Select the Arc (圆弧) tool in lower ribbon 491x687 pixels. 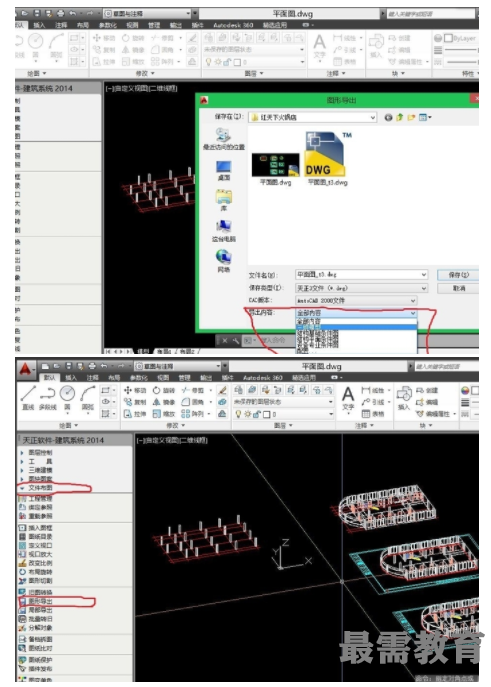pyautogui.click(x=88, y=398)
